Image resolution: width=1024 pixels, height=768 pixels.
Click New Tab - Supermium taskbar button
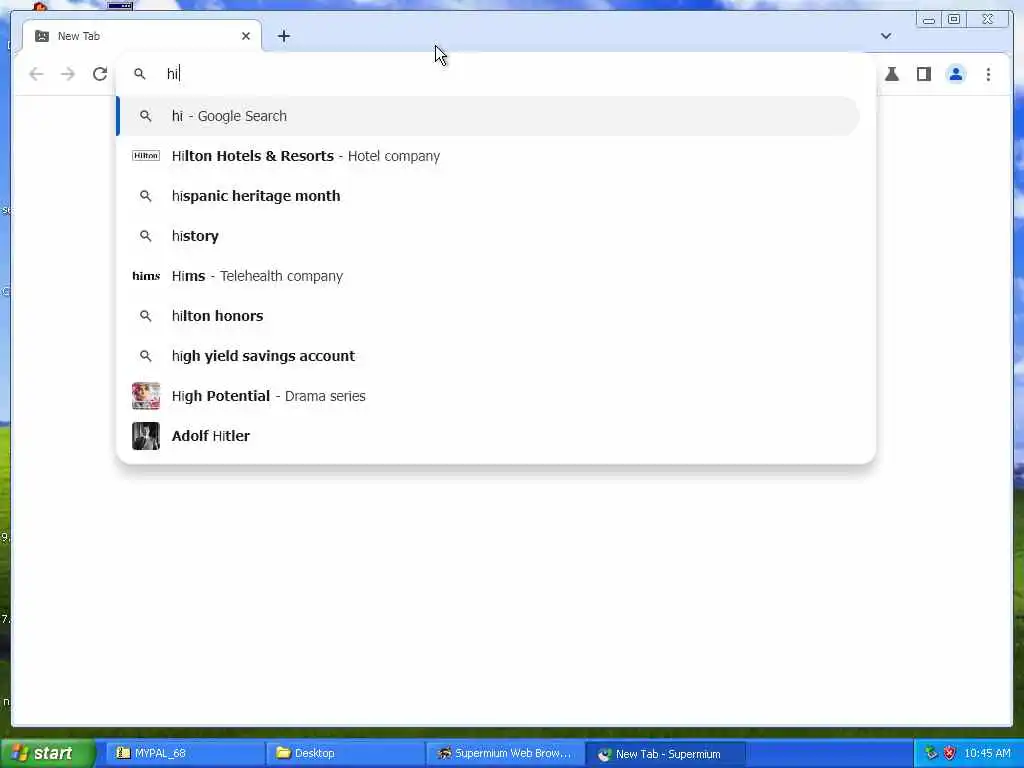pyautogui.click(x=665, y=754)
